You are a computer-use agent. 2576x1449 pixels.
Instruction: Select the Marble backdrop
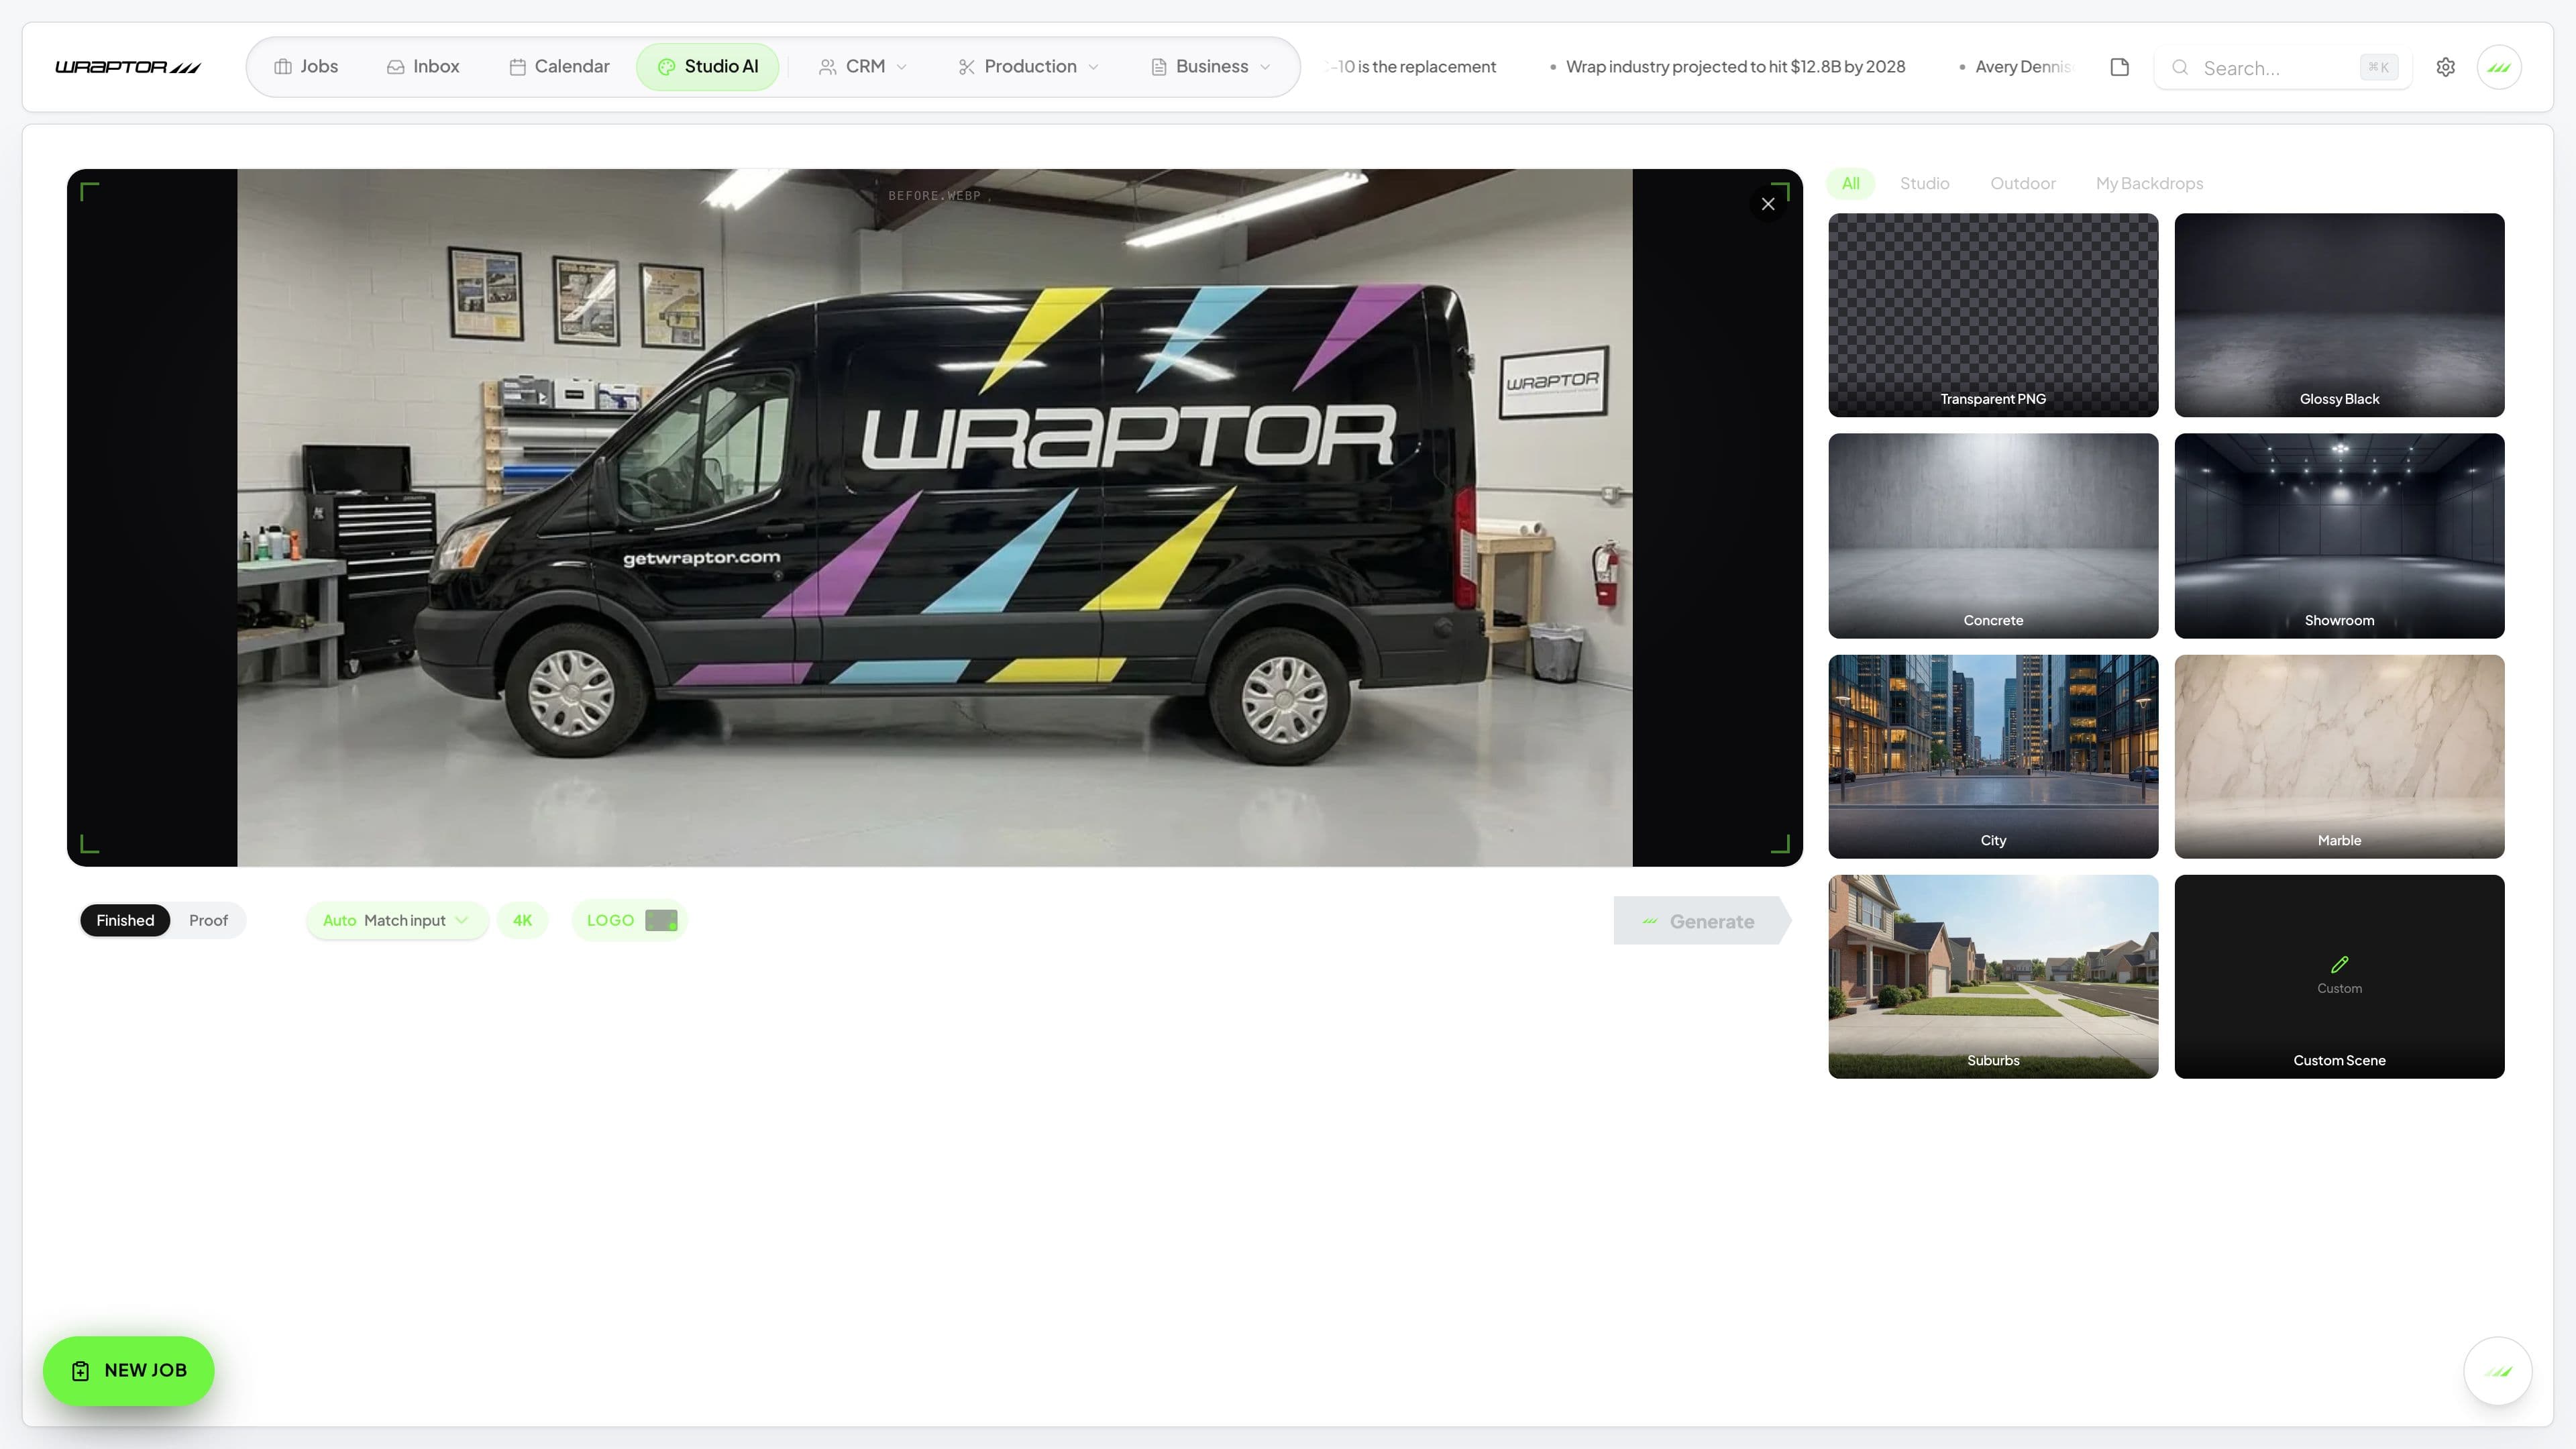coord(2339,756)
